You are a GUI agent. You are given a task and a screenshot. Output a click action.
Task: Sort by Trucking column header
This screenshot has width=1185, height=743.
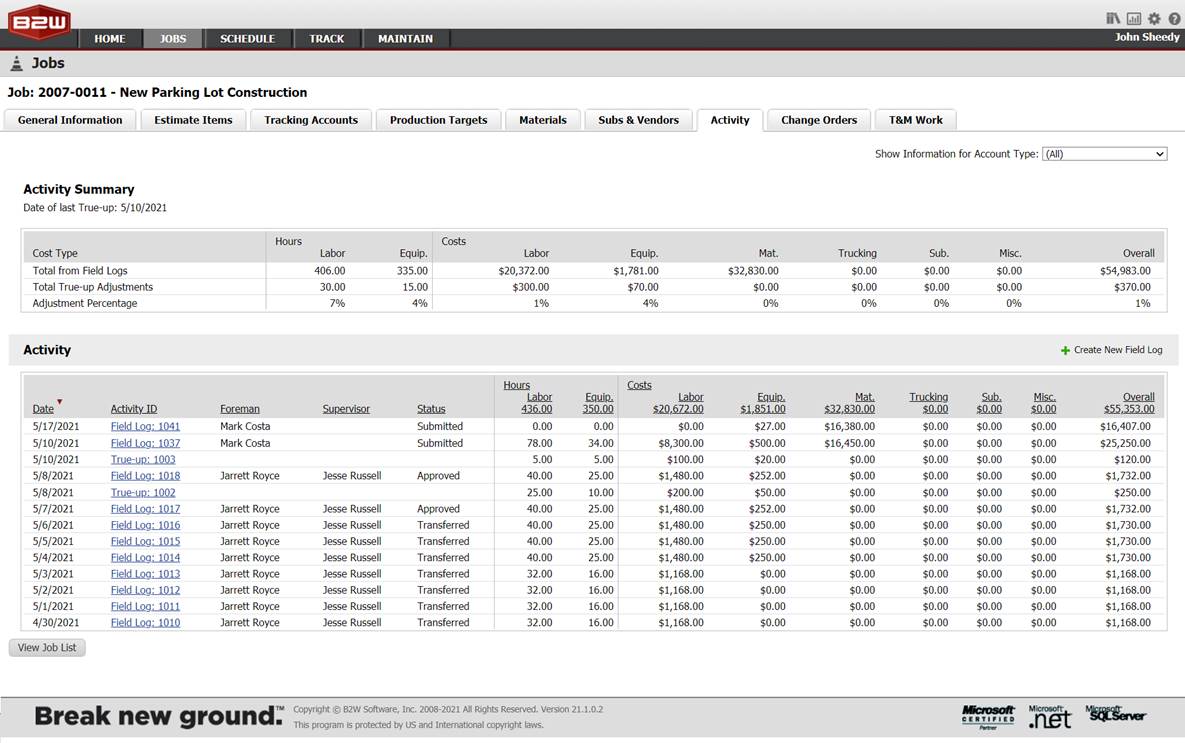tap(929, 403)
